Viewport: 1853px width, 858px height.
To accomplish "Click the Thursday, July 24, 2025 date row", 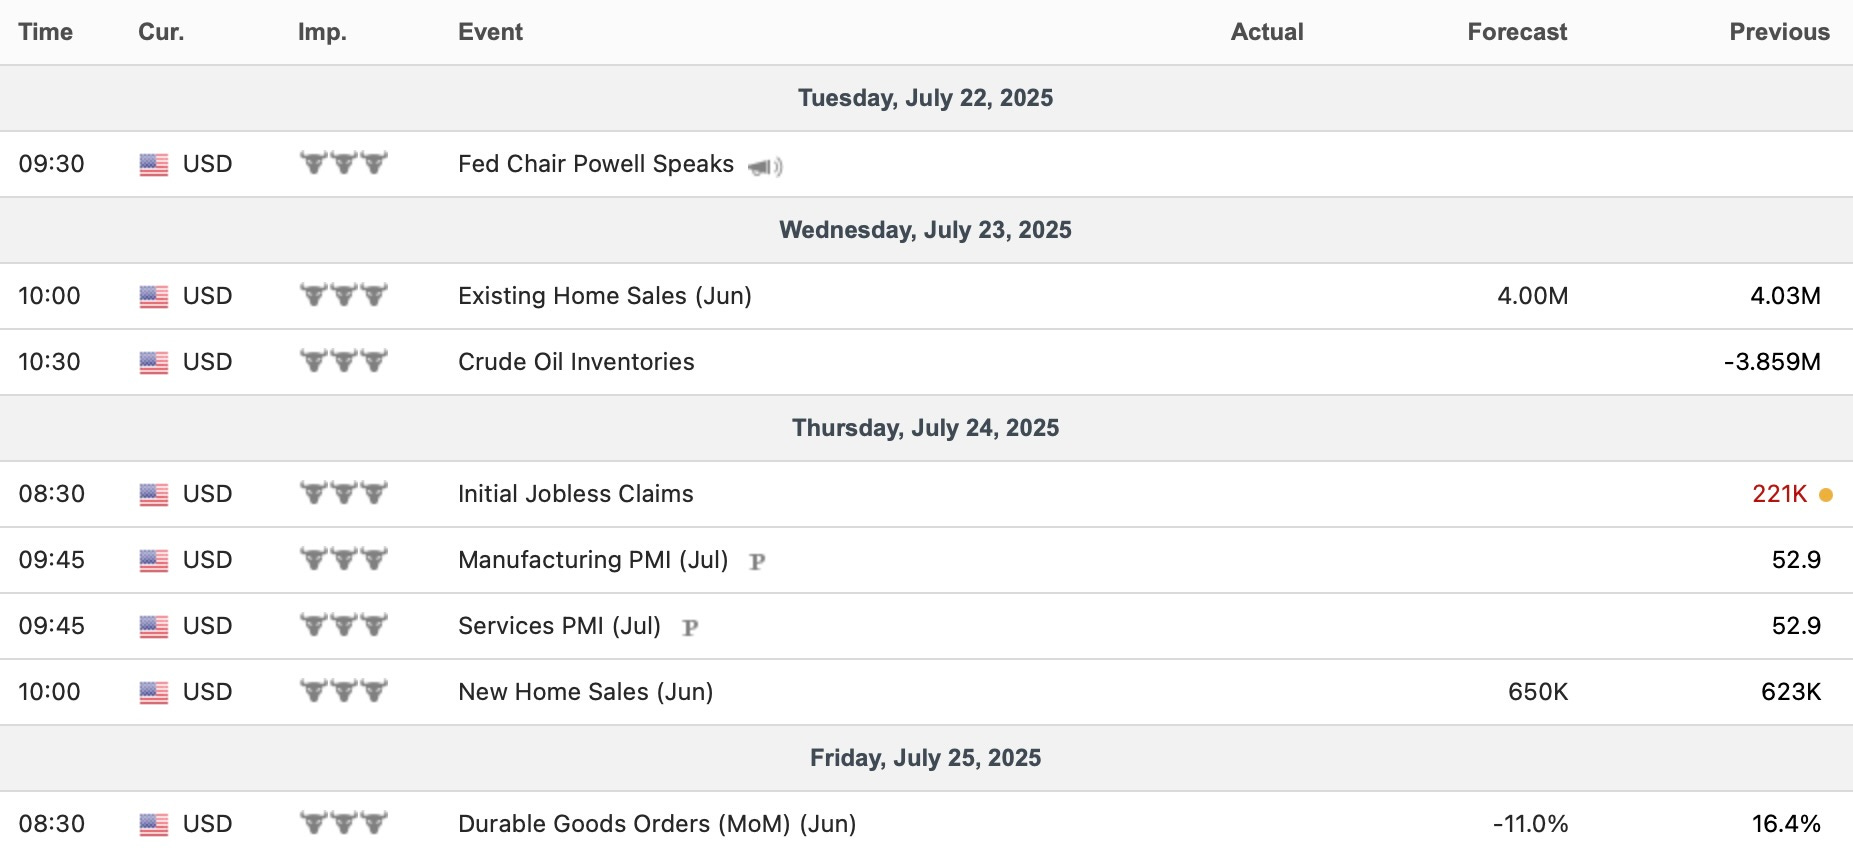I will click(925, 428).
